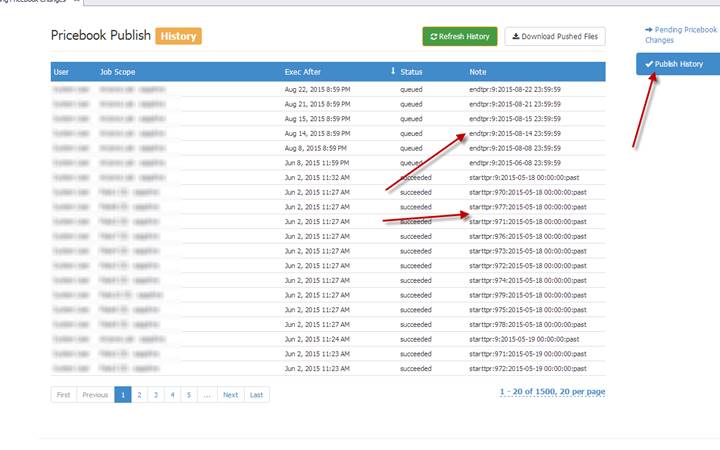The image size is (720, 450).
Task: Select the Aug 22, 2015 queued row
Action: click(x=328, y=89)
